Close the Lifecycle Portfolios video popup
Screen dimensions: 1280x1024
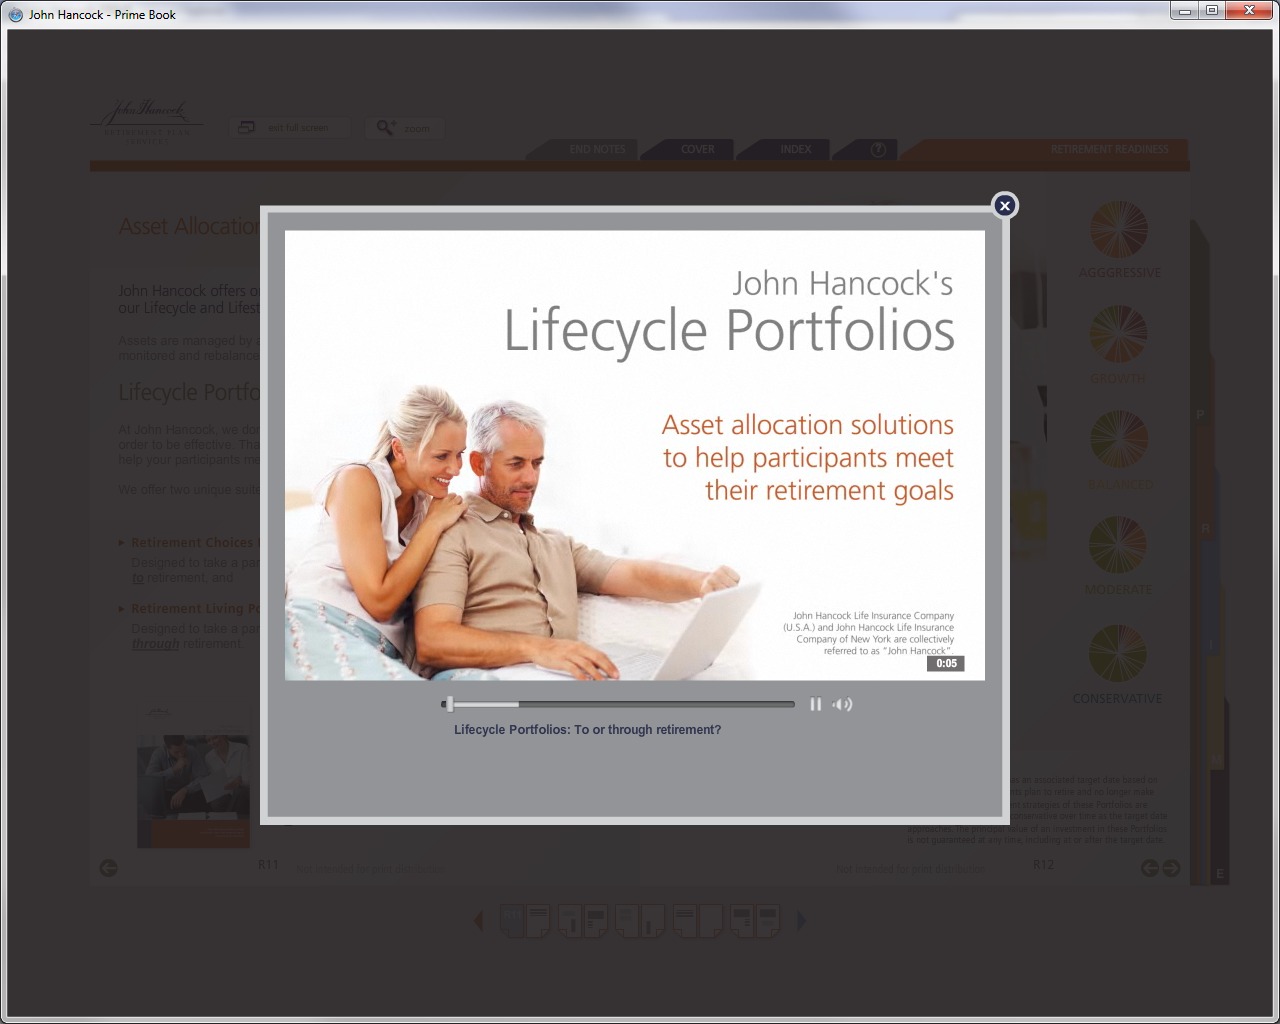point(1005,205)
